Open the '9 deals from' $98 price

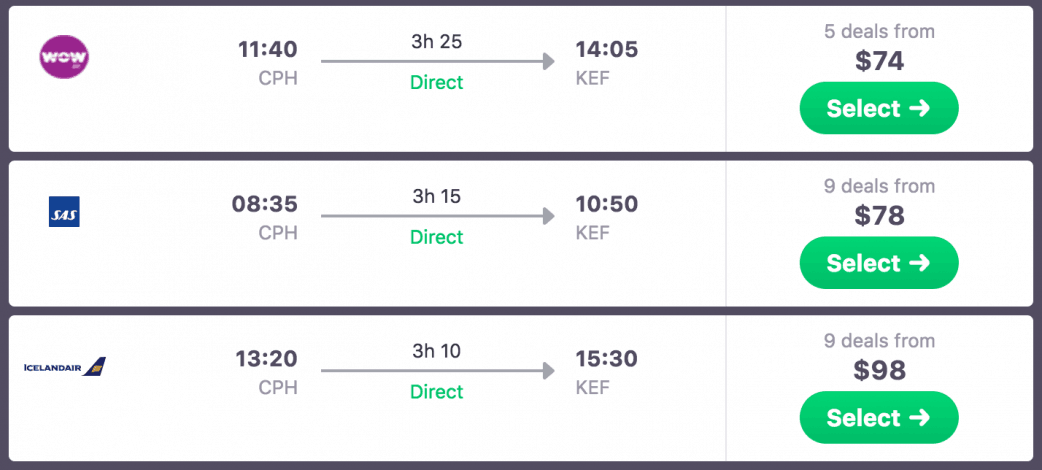point(880,371)
